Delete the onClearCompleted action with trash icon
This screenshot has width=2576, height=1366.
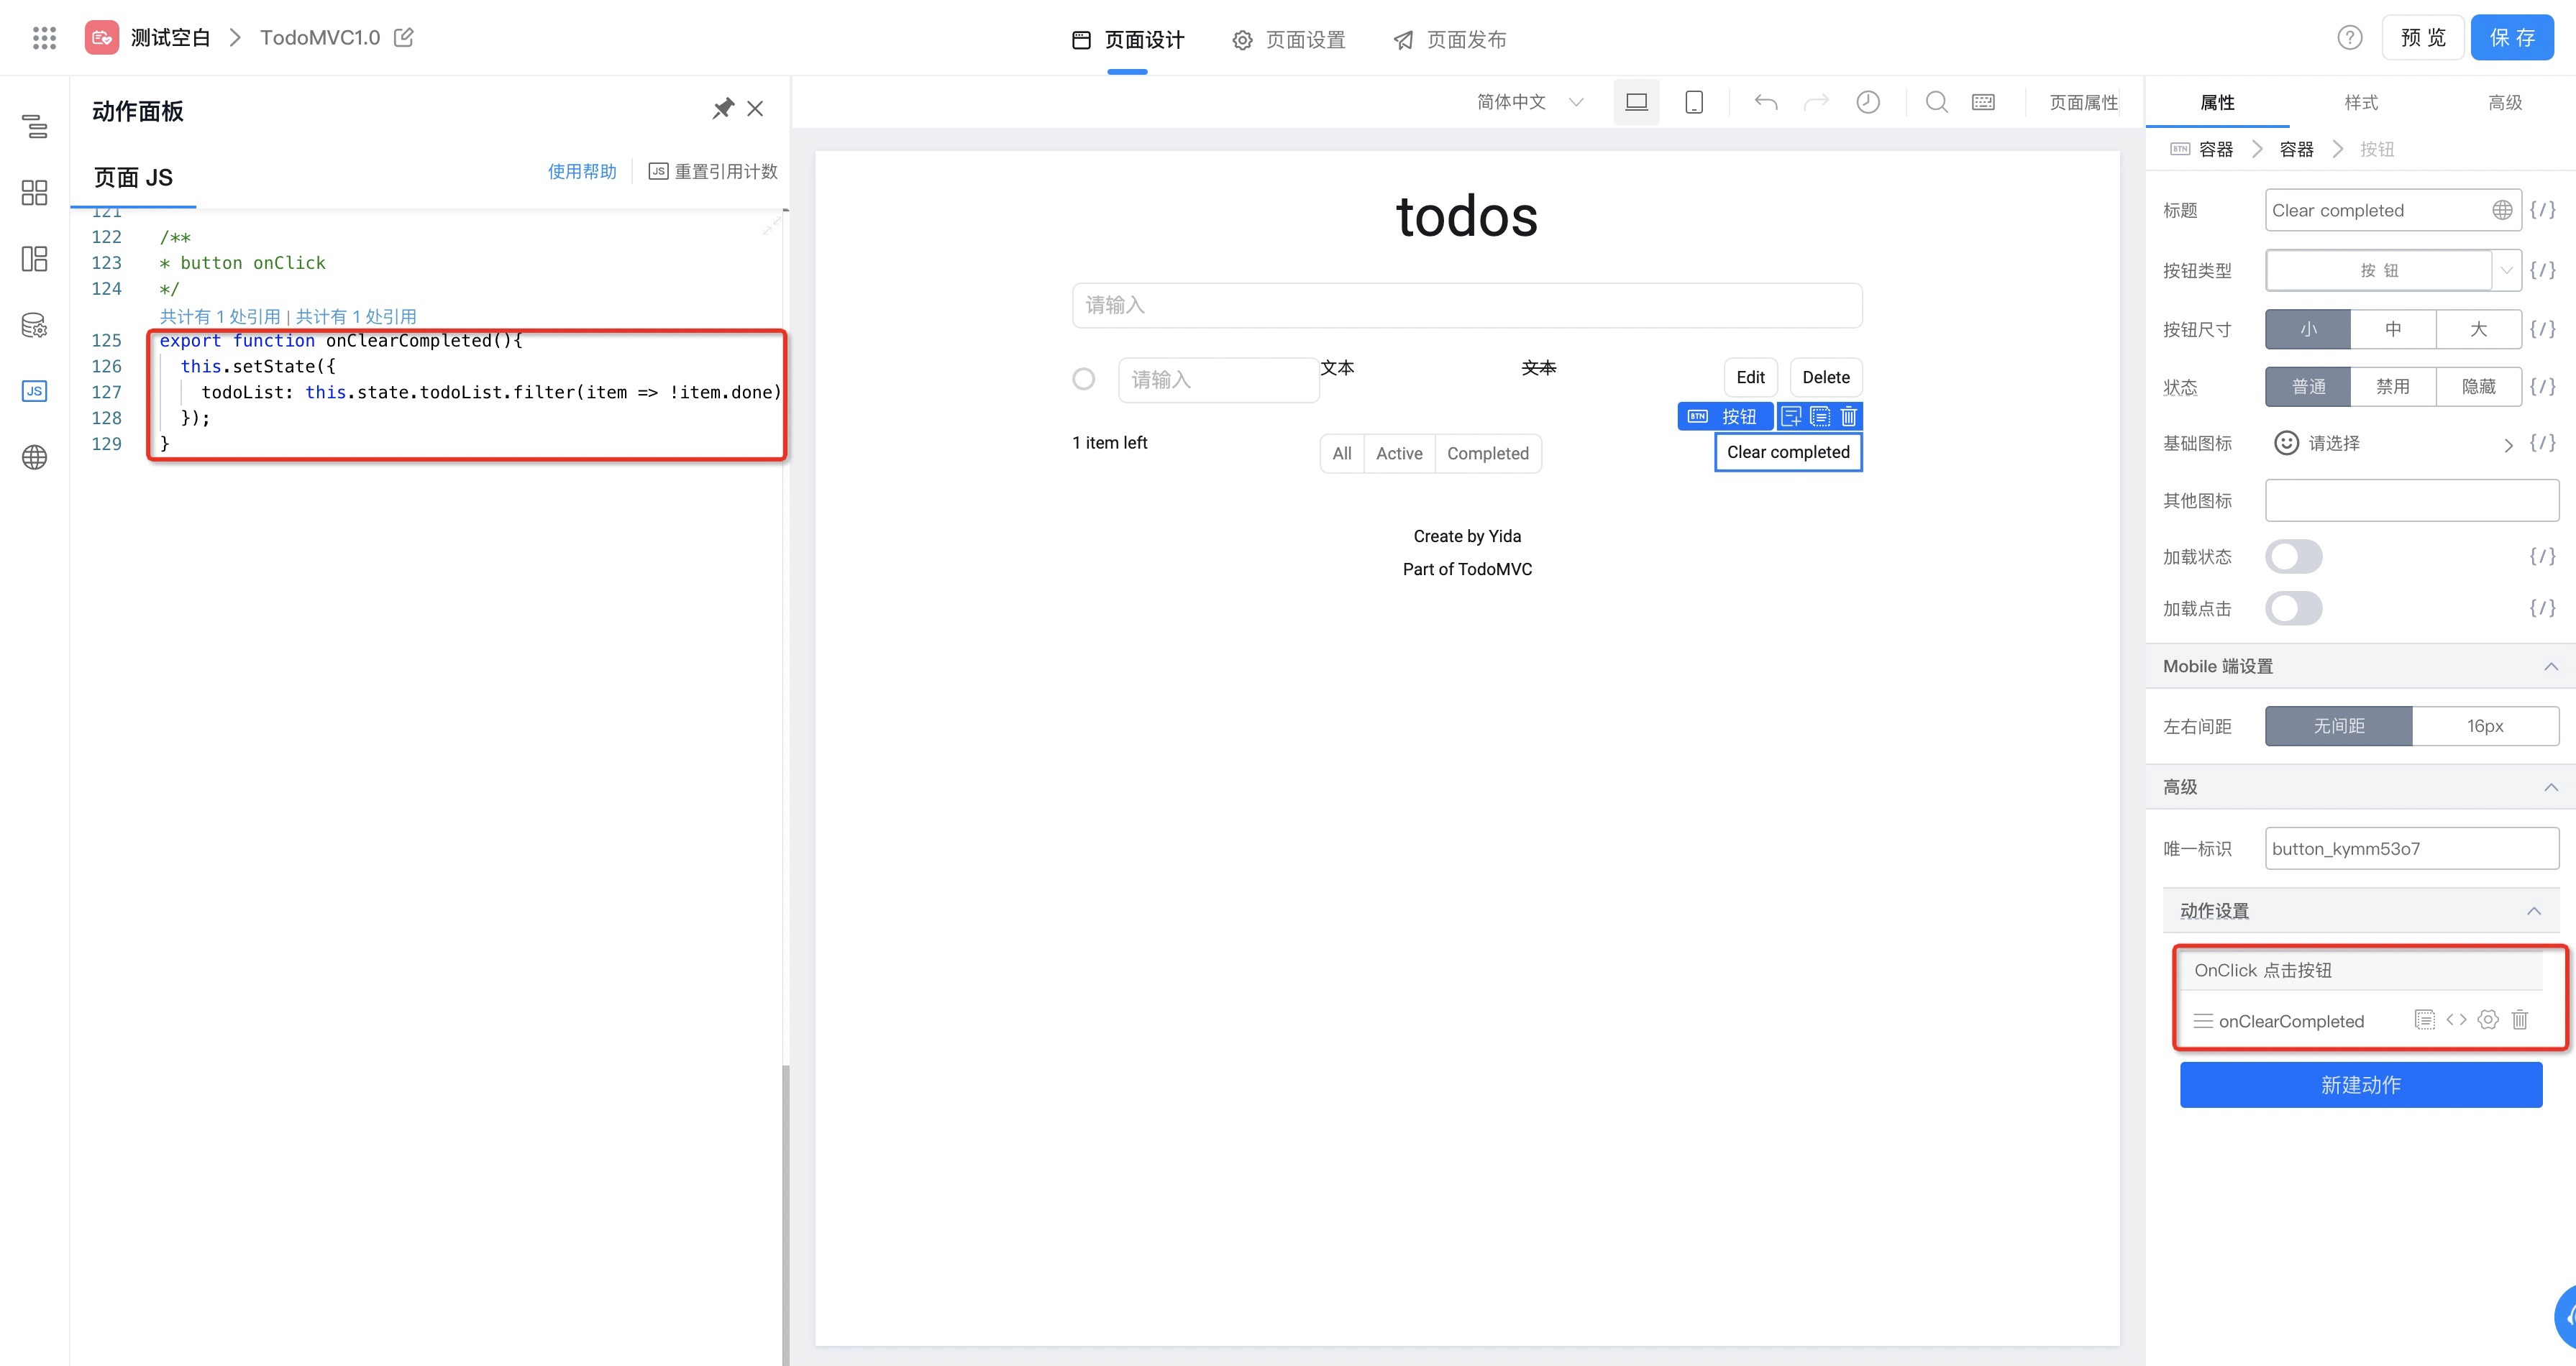[x=2519, y=1020]
